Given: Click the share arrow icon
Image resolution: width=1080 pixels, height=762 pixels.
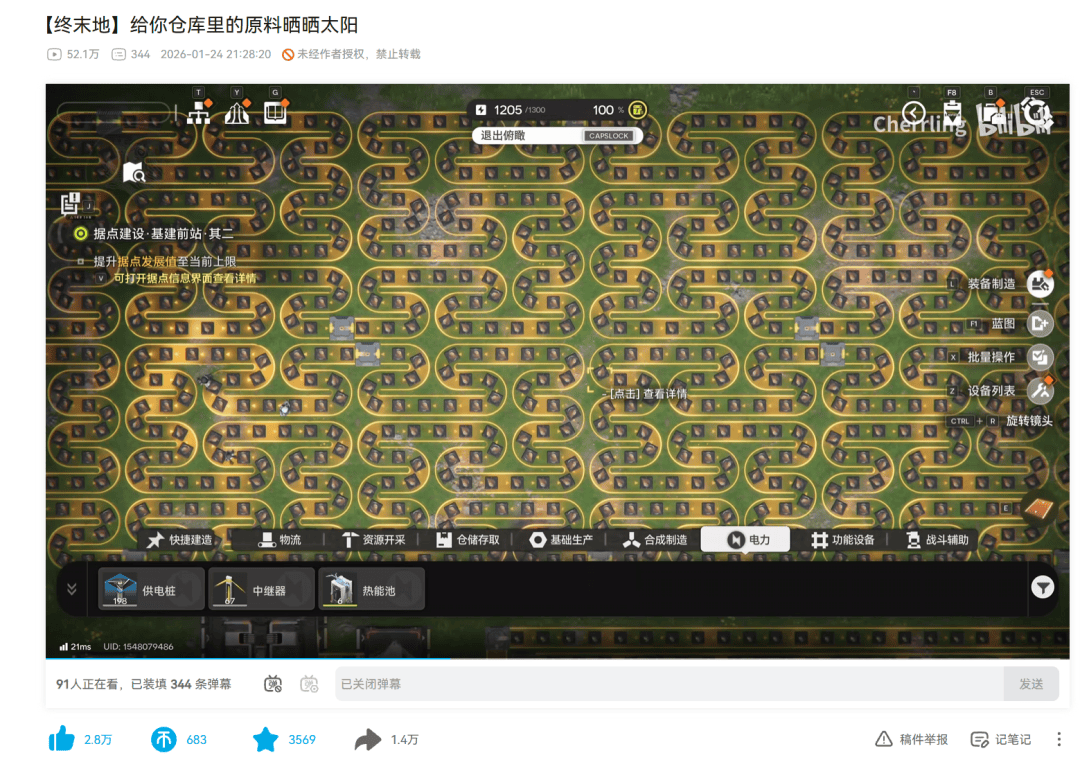Looking at the screenshot, I should coord(368,739).
